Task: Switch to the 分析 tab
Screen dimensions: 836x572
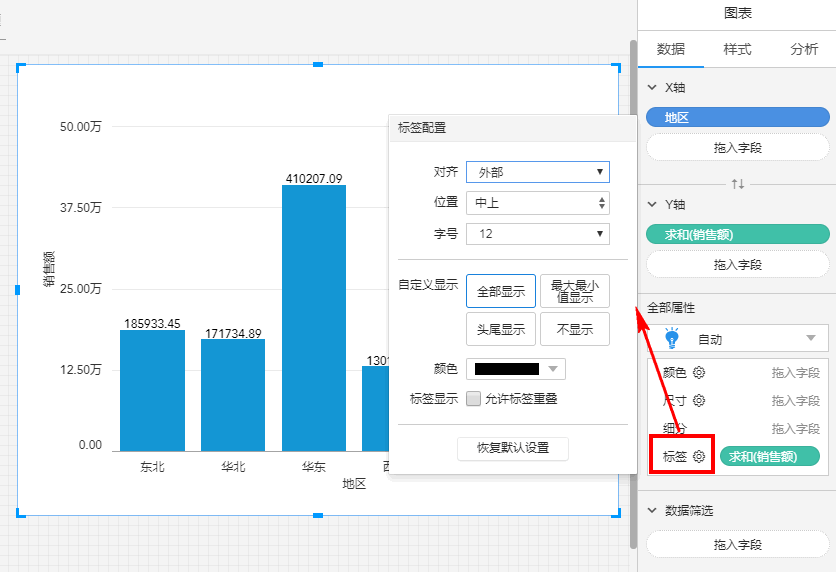Action: click(803, 49)
